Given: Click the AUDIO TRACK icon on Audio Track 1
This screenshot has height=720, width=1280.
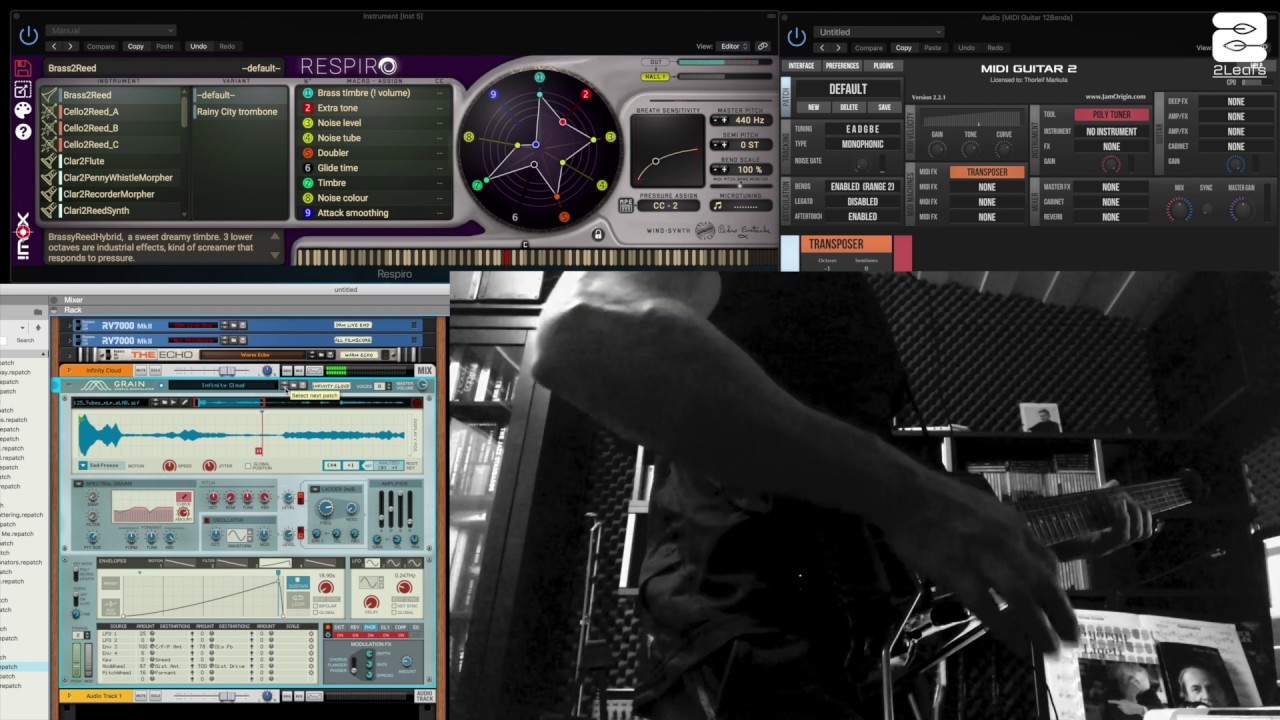Looking at the screenshot, I should 424,696.
